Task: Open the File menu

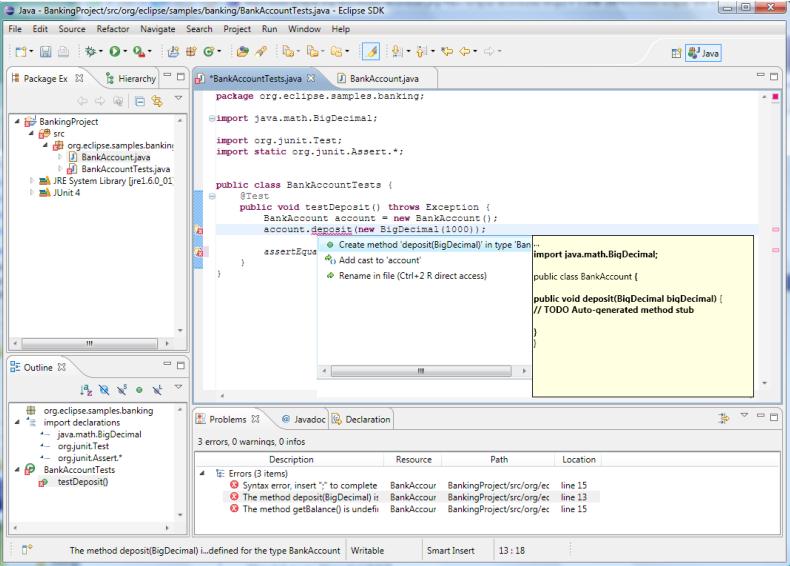Action: [x=15, y=29]
